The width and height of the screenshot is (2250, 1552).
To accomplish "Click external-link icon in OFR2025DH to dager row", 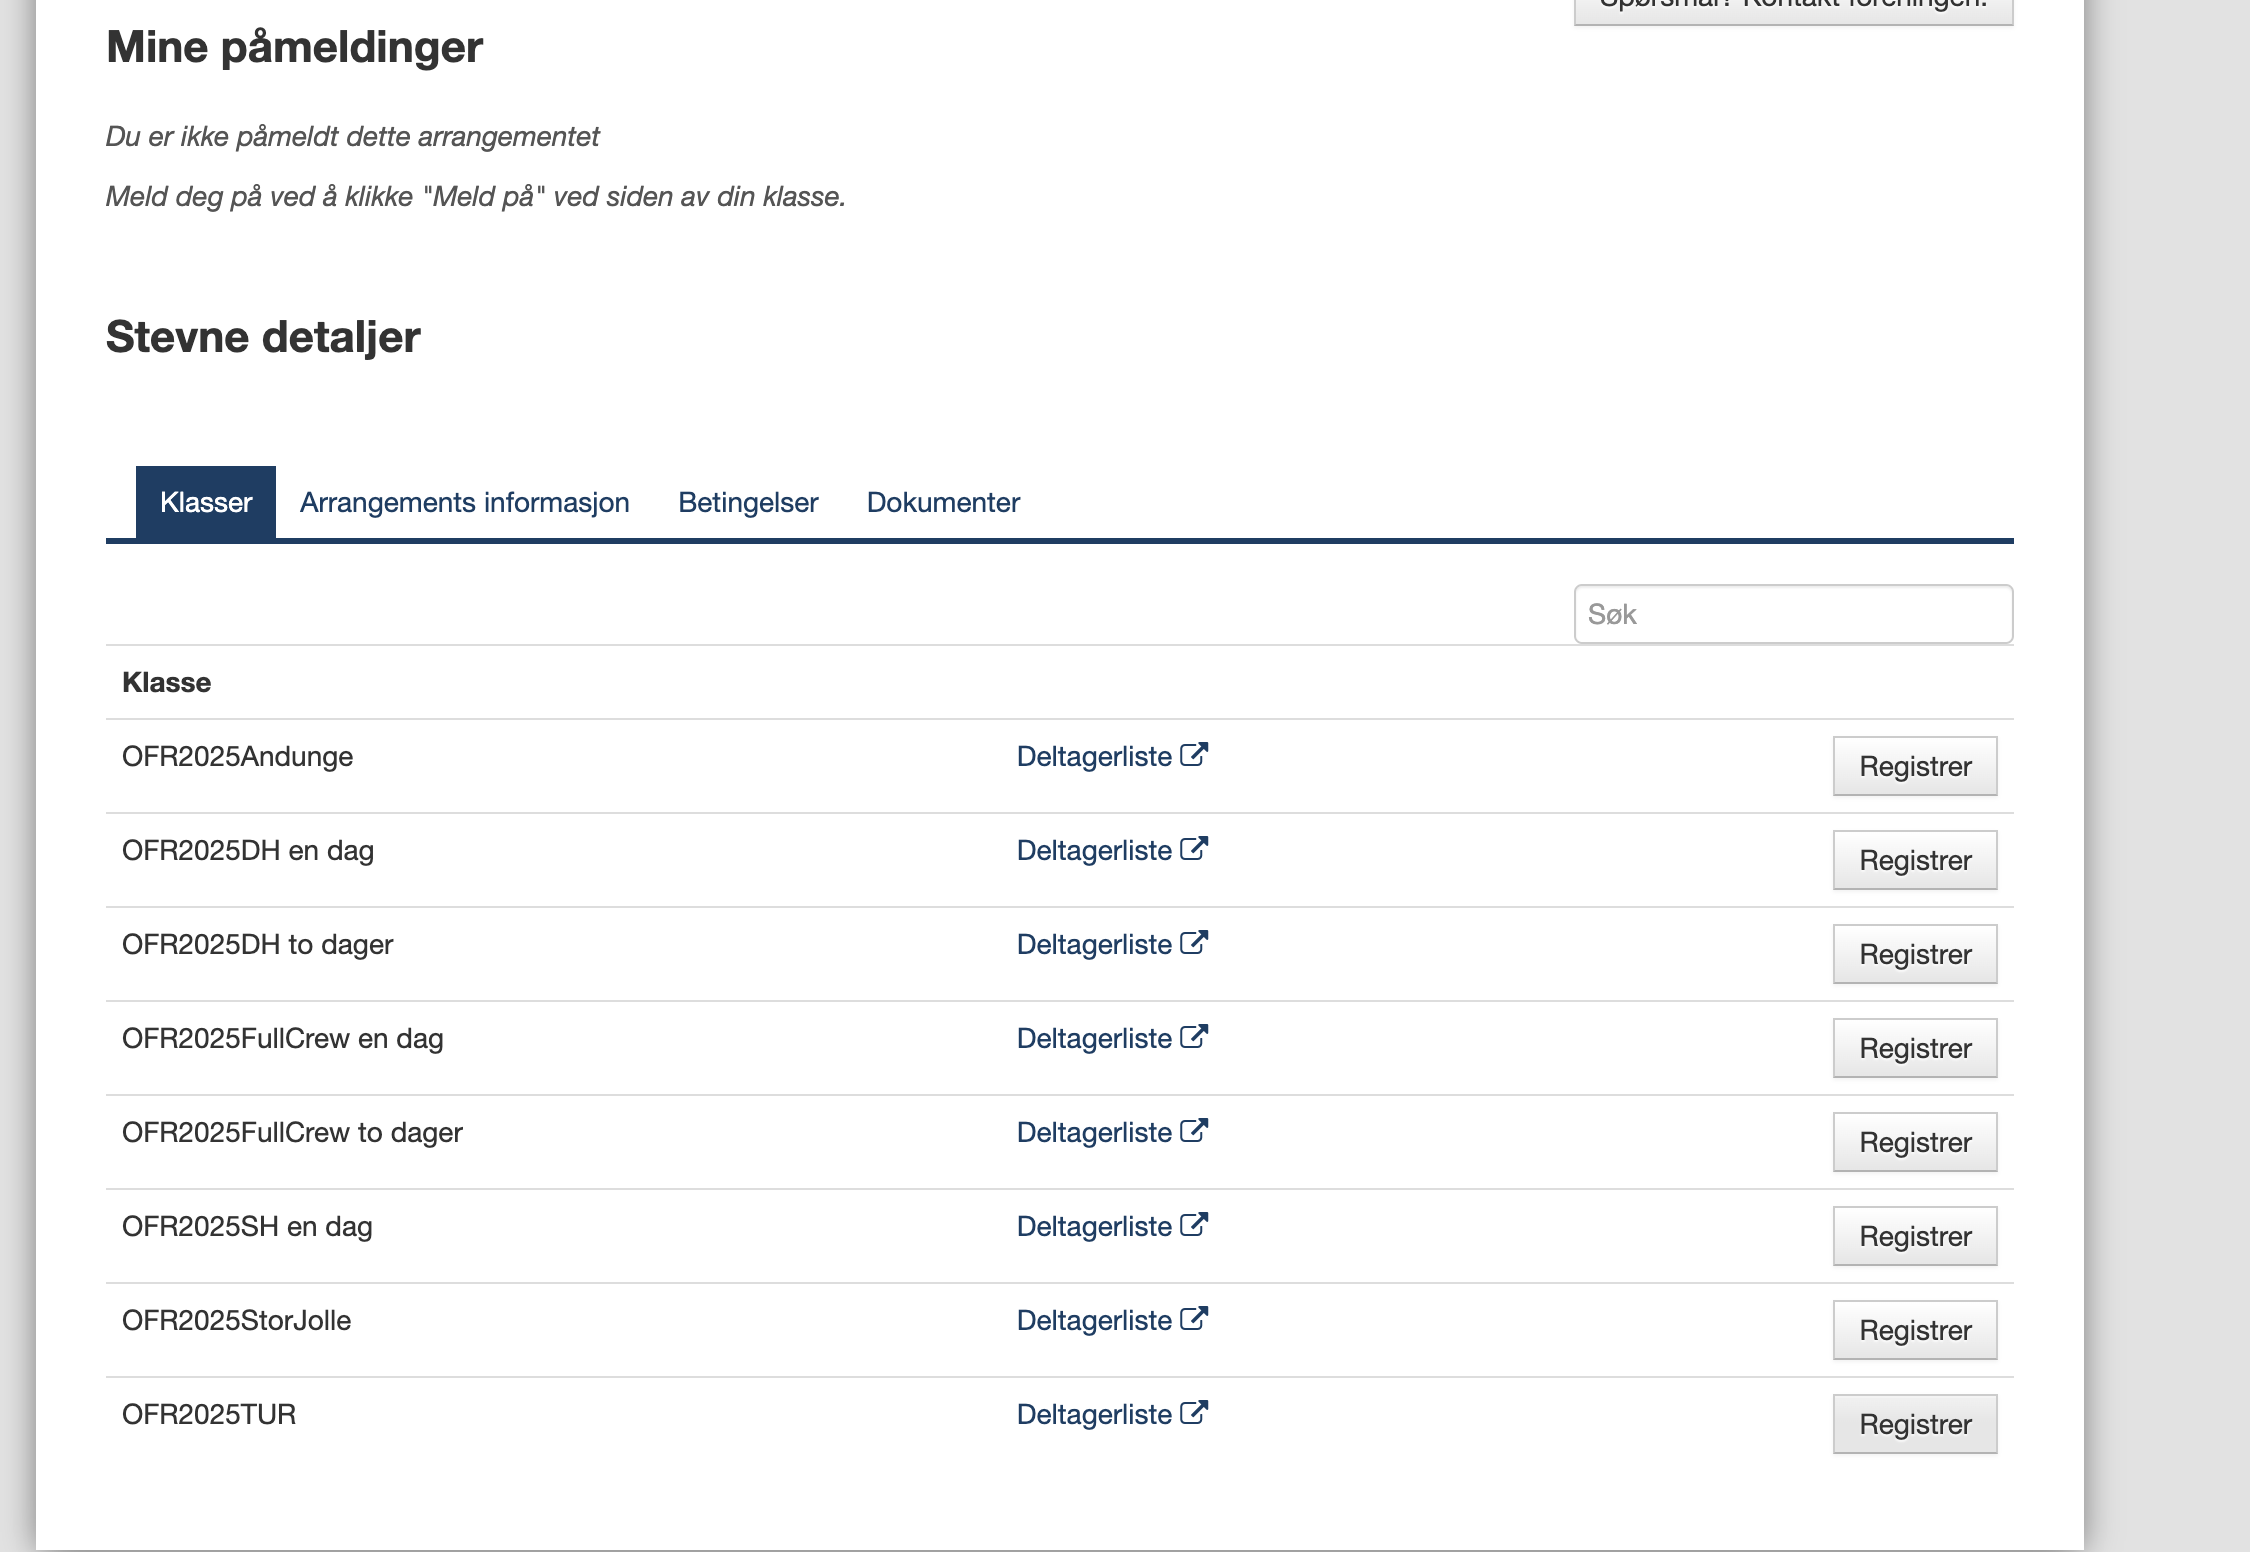I will coord(1194,943).
